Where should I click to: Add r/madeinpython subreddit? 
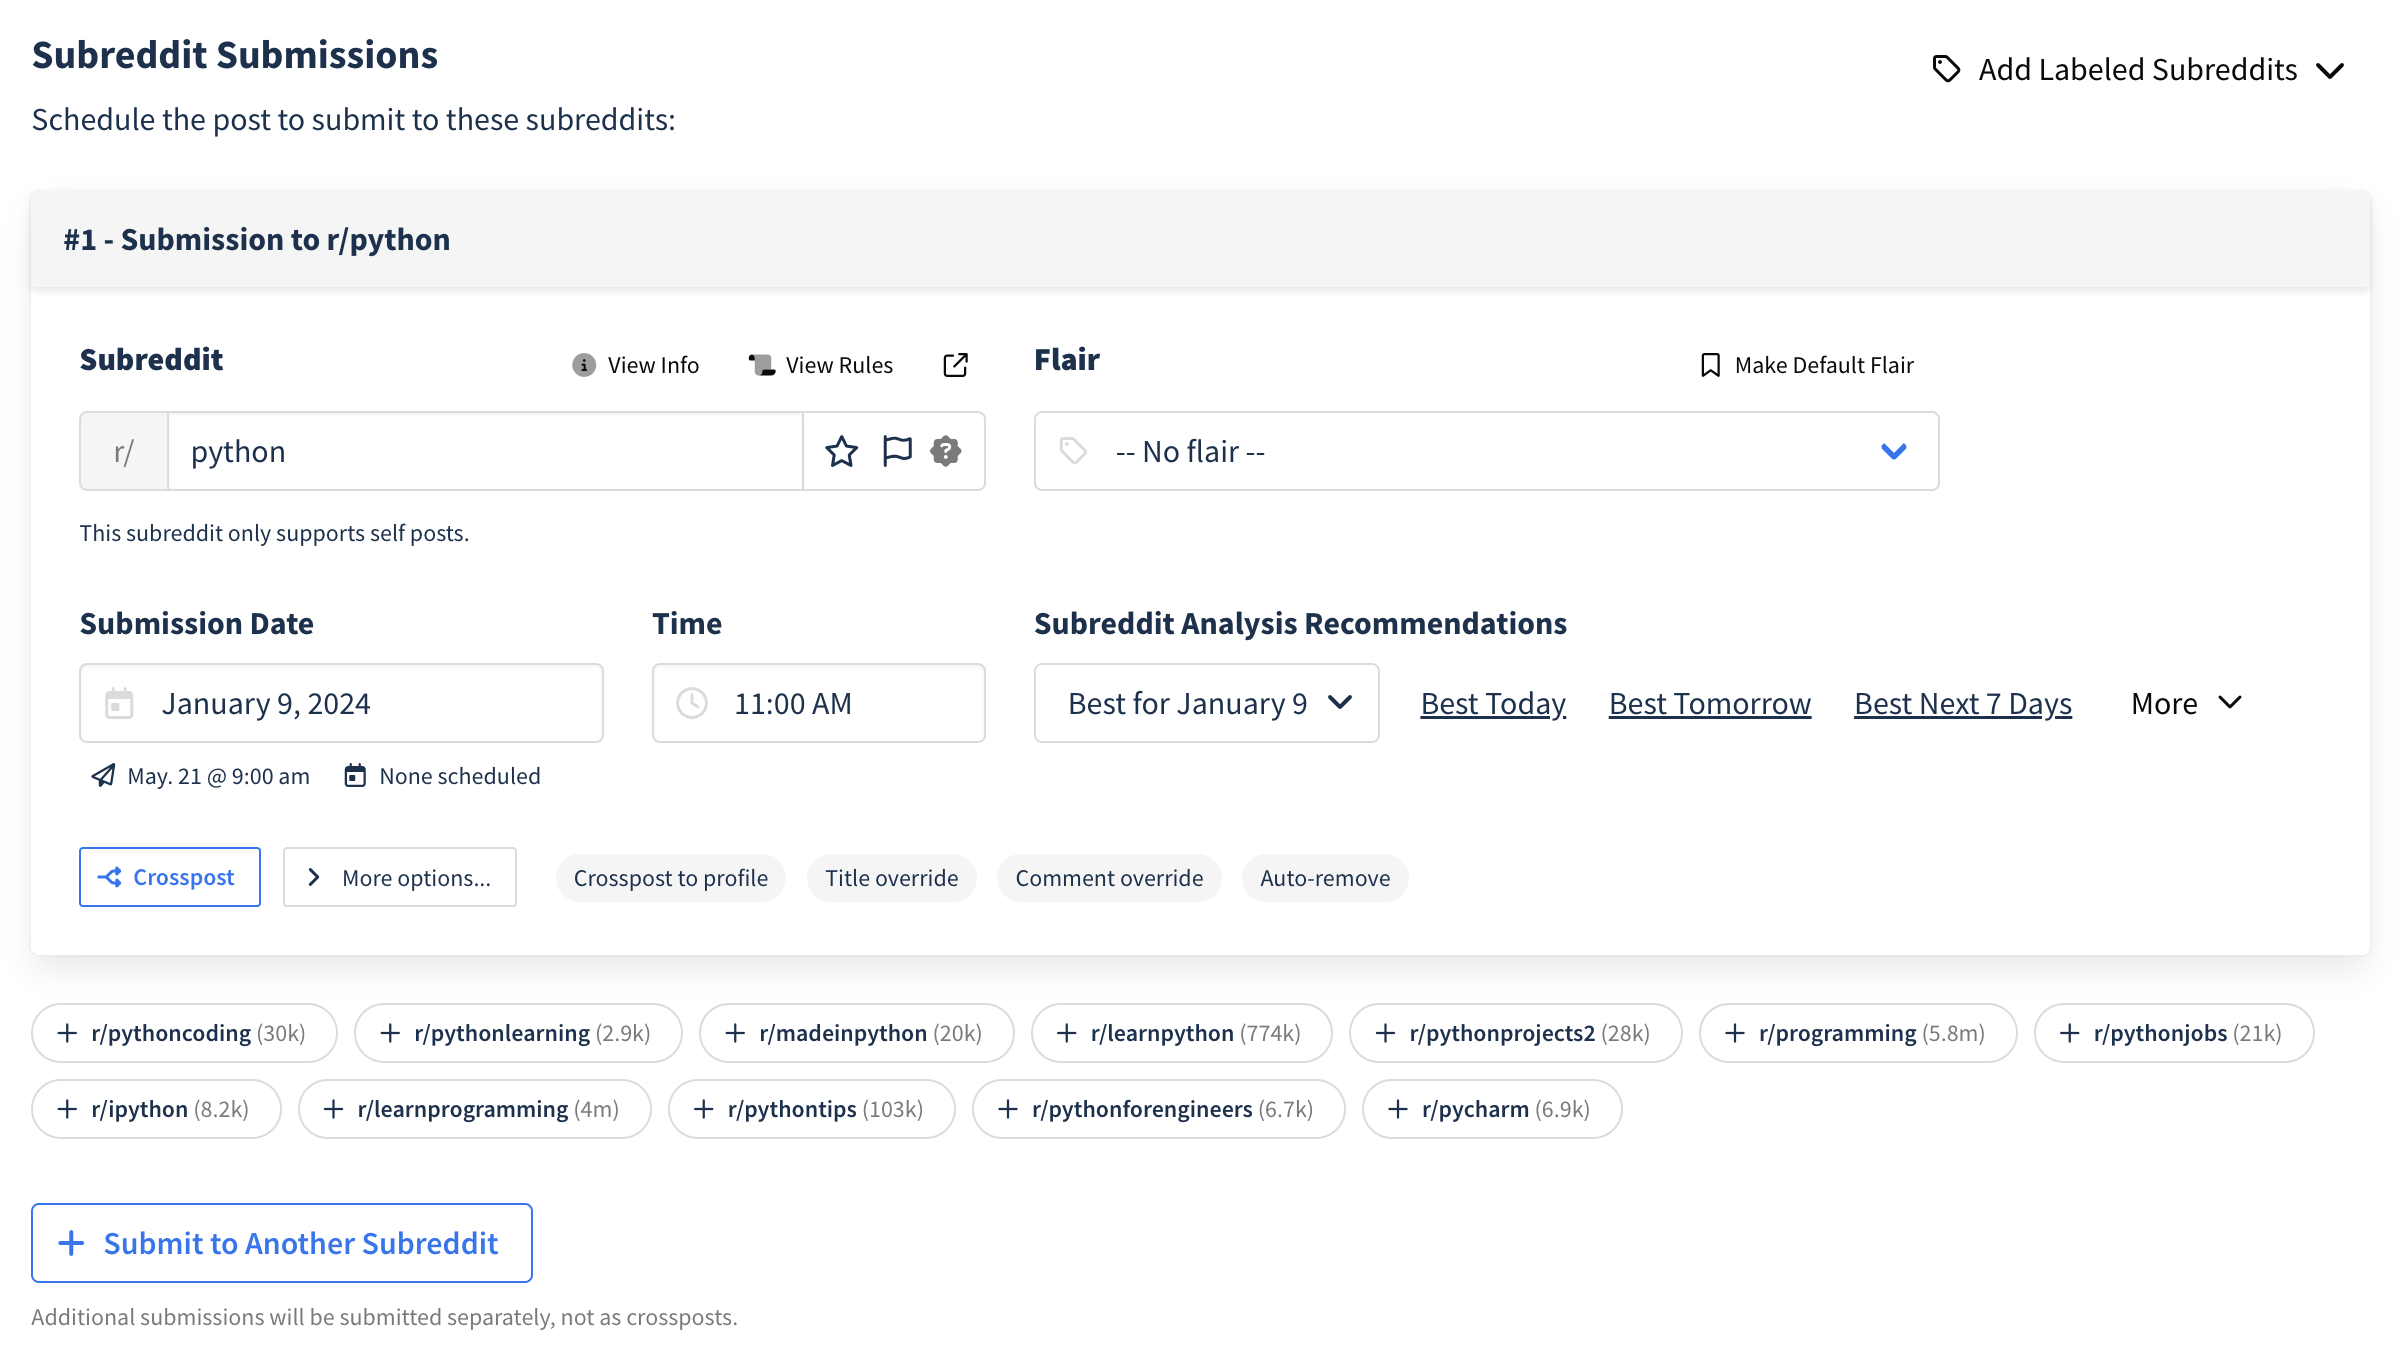(x=856, y=1033)
